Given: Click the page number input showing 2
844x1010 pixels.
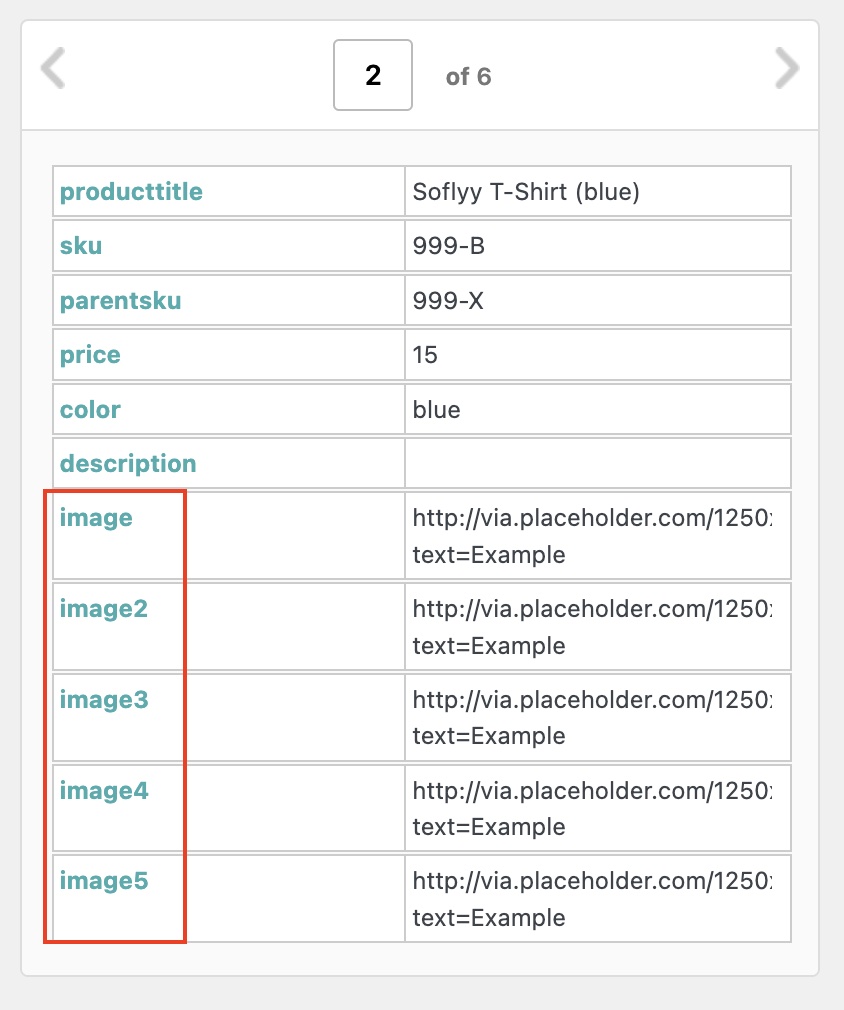Looking at the screenshot, I should 372,75.
